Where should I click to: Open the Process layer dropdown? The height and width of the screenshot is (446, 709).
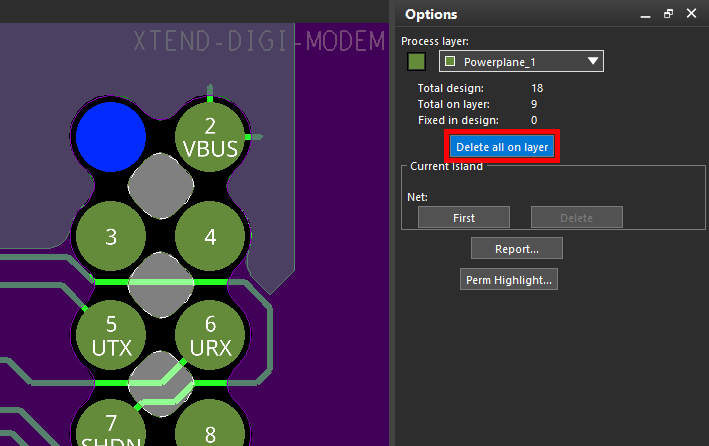click(x=521, y=61)
